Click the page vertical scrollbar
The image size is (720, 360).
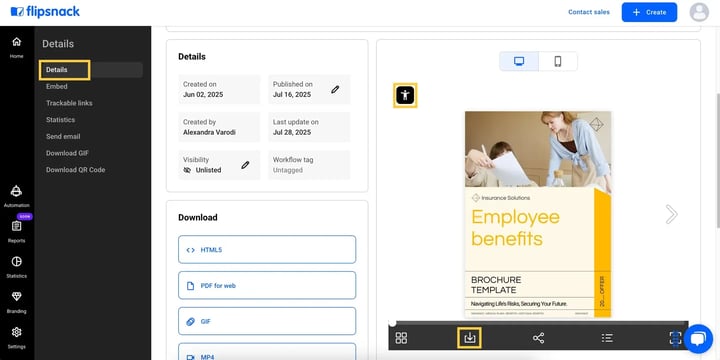718,160
